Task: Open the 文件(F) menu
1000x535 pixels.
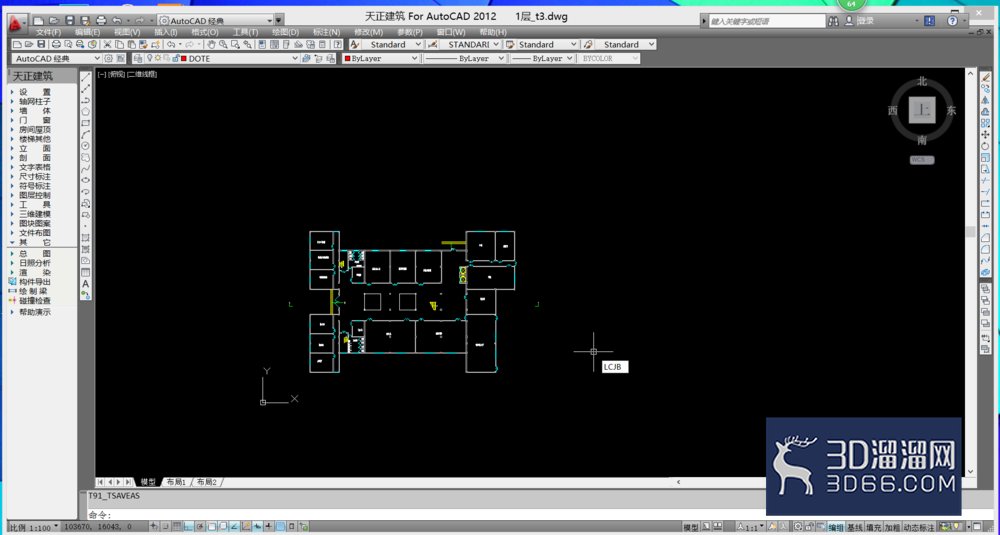Action: click(48, 32)
